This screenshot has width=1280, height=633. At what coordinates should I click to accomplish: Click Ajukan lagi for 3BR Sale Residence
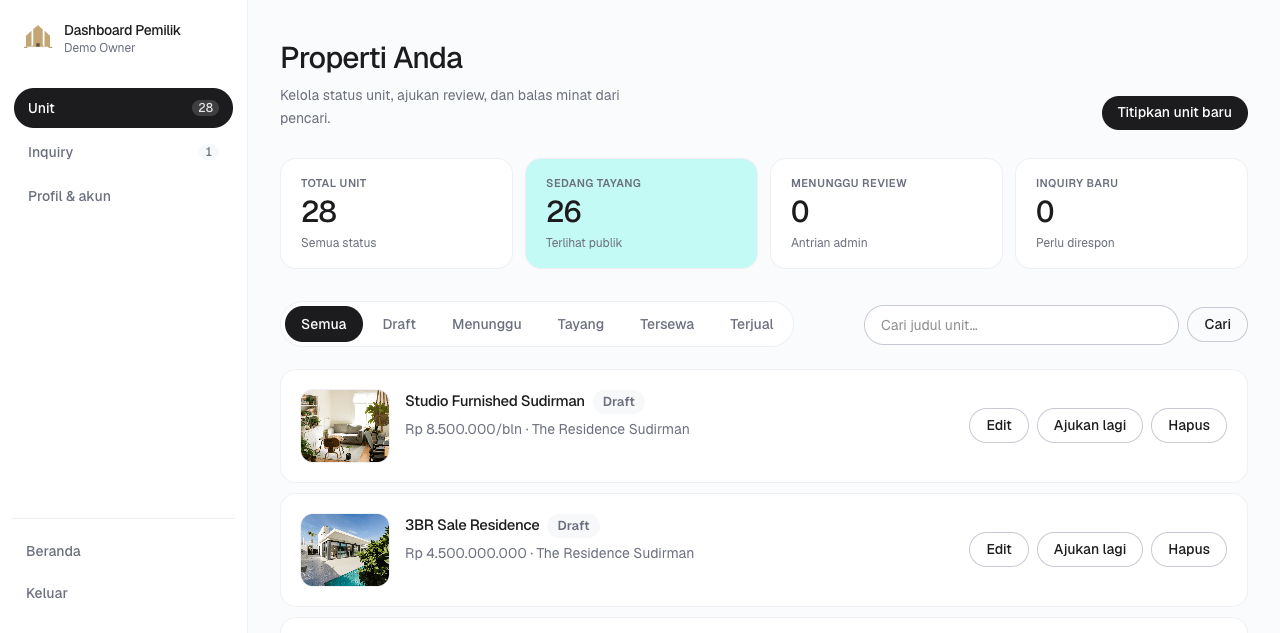pos(1090,549)
